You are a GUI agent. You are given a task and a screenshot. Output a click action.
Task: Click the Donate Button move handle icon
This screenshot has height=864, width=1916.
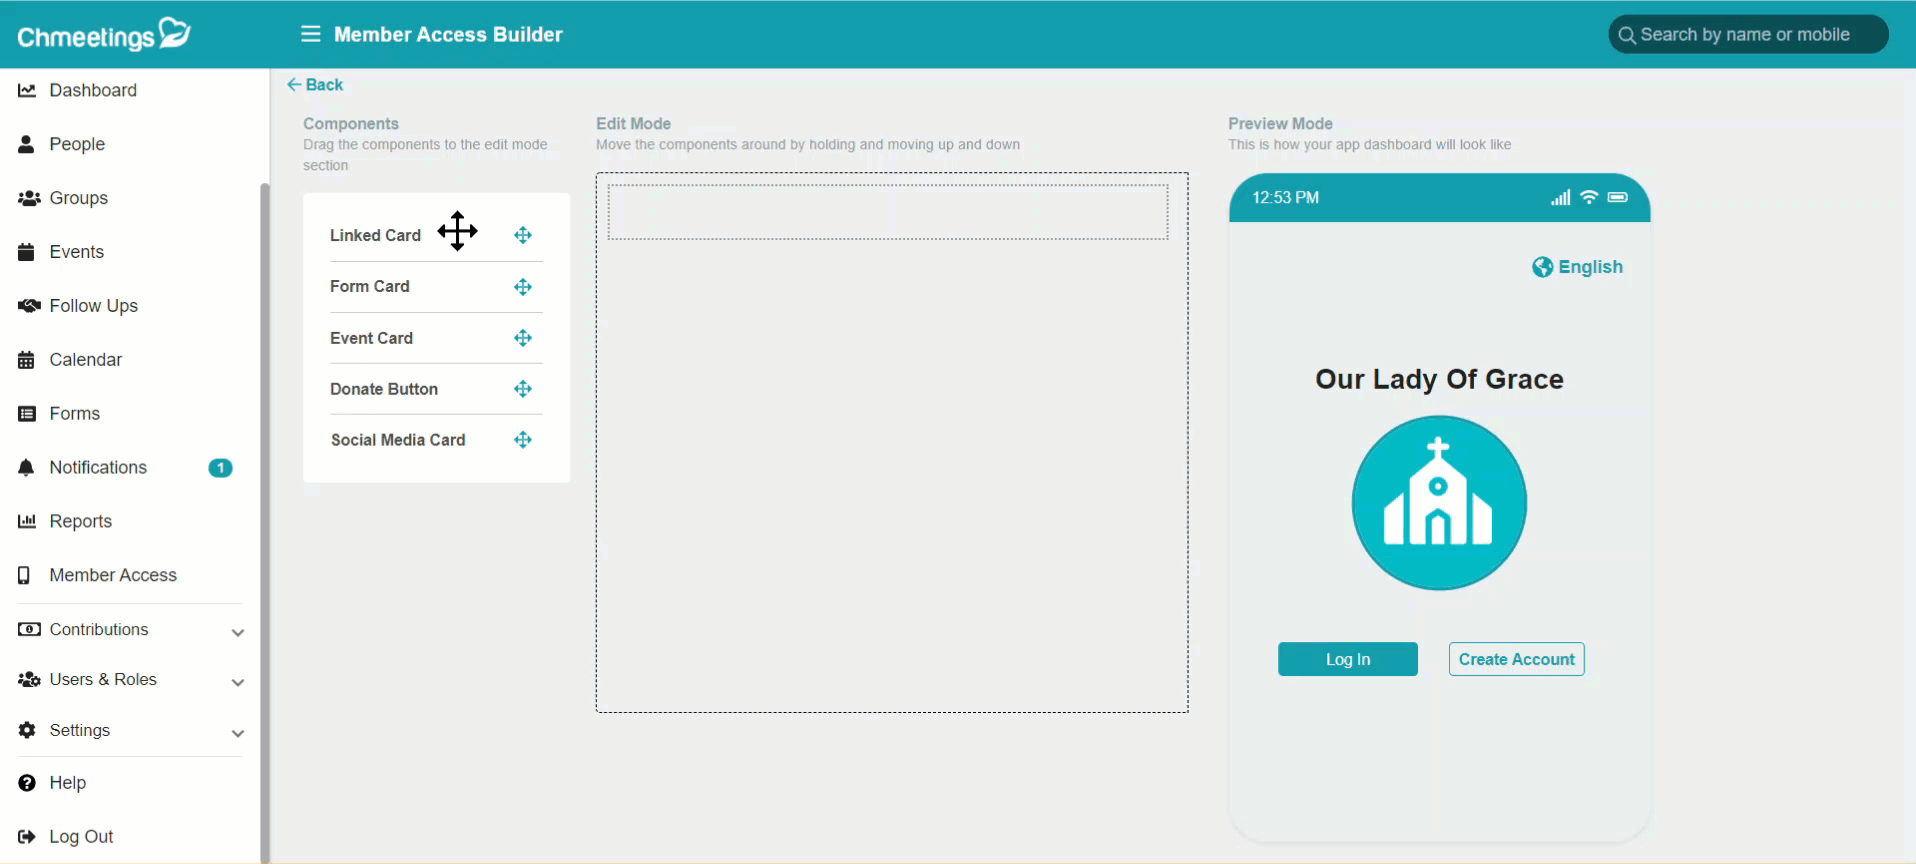pyautogui.click(x=523, y=389)
